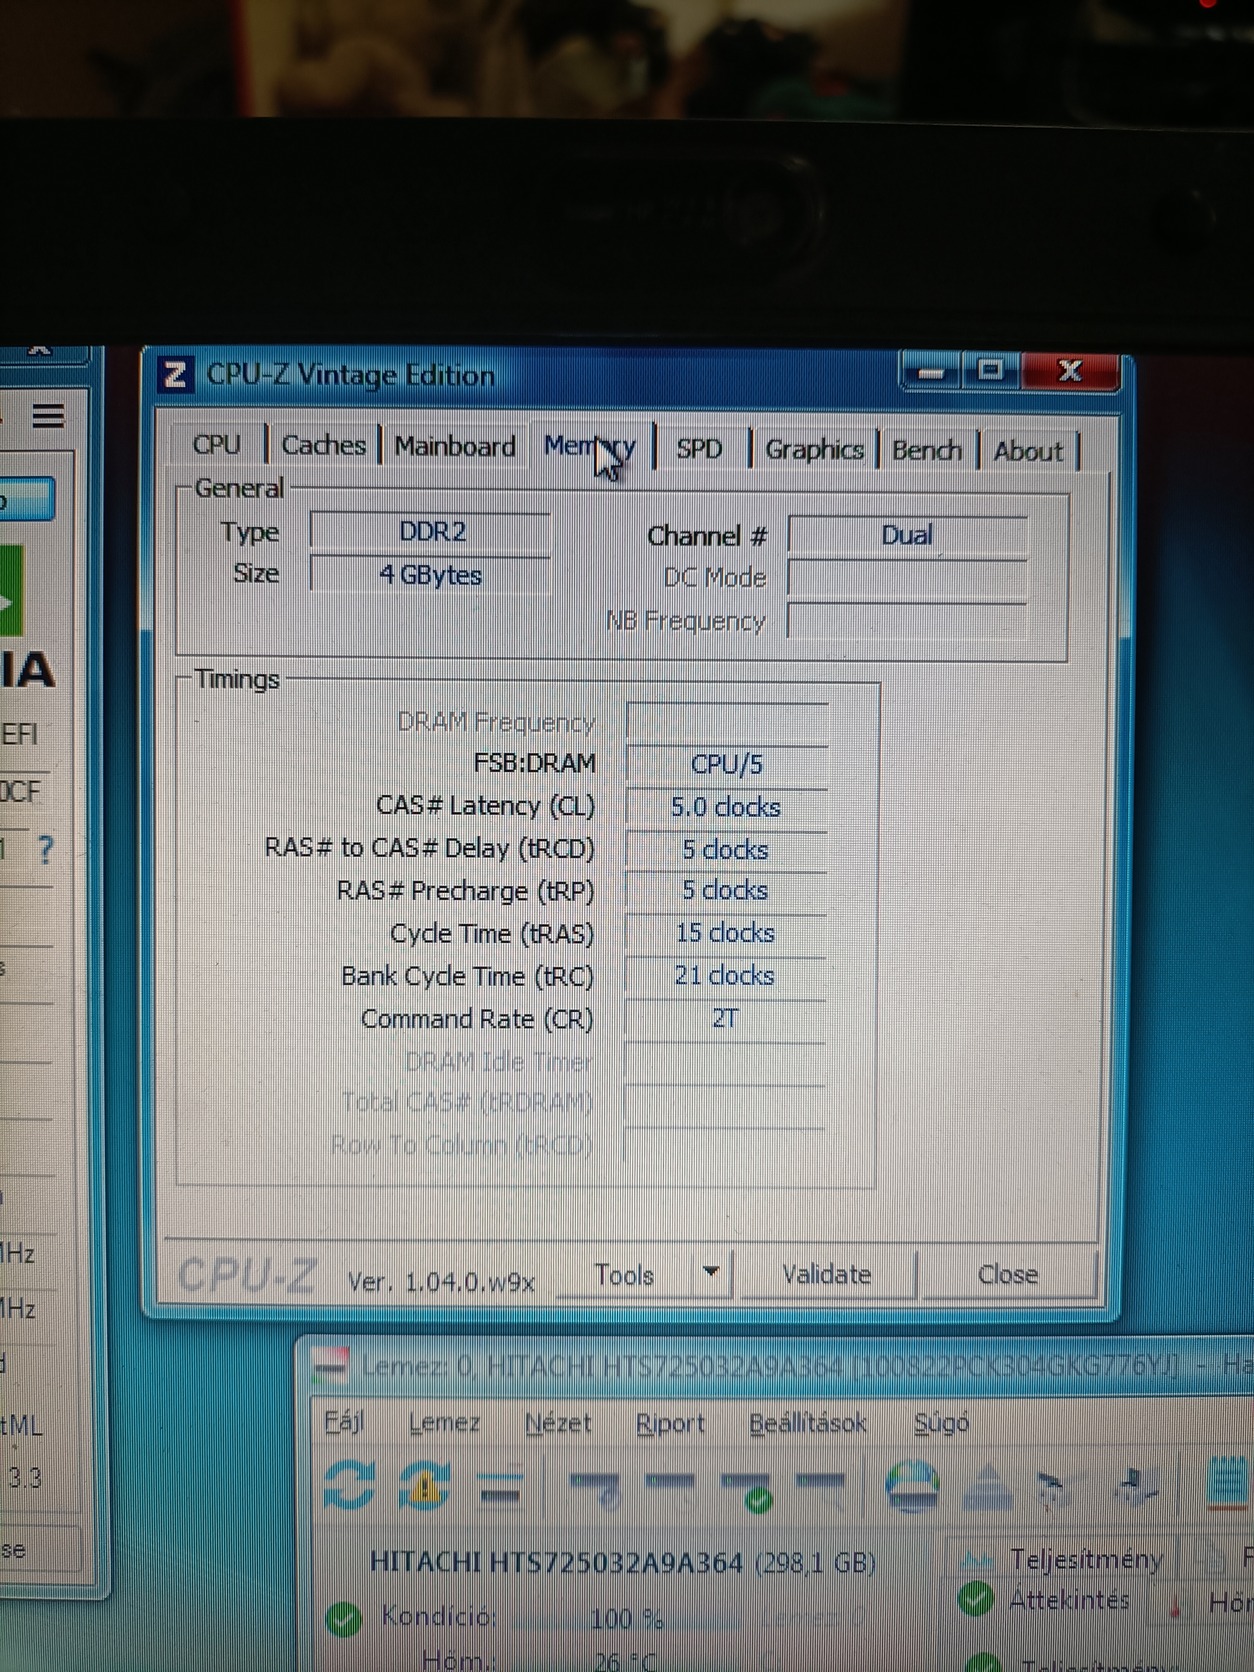Click the empty DRAM Frequency field
The height and width of the screenshot is (1672, 1254).
click(727, 722)
